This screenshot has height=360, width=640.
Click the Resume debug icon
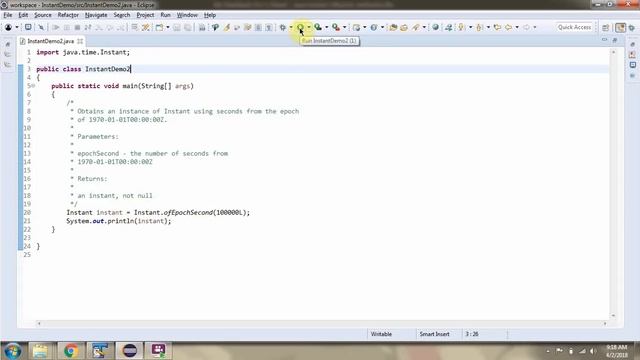[56, 27]
